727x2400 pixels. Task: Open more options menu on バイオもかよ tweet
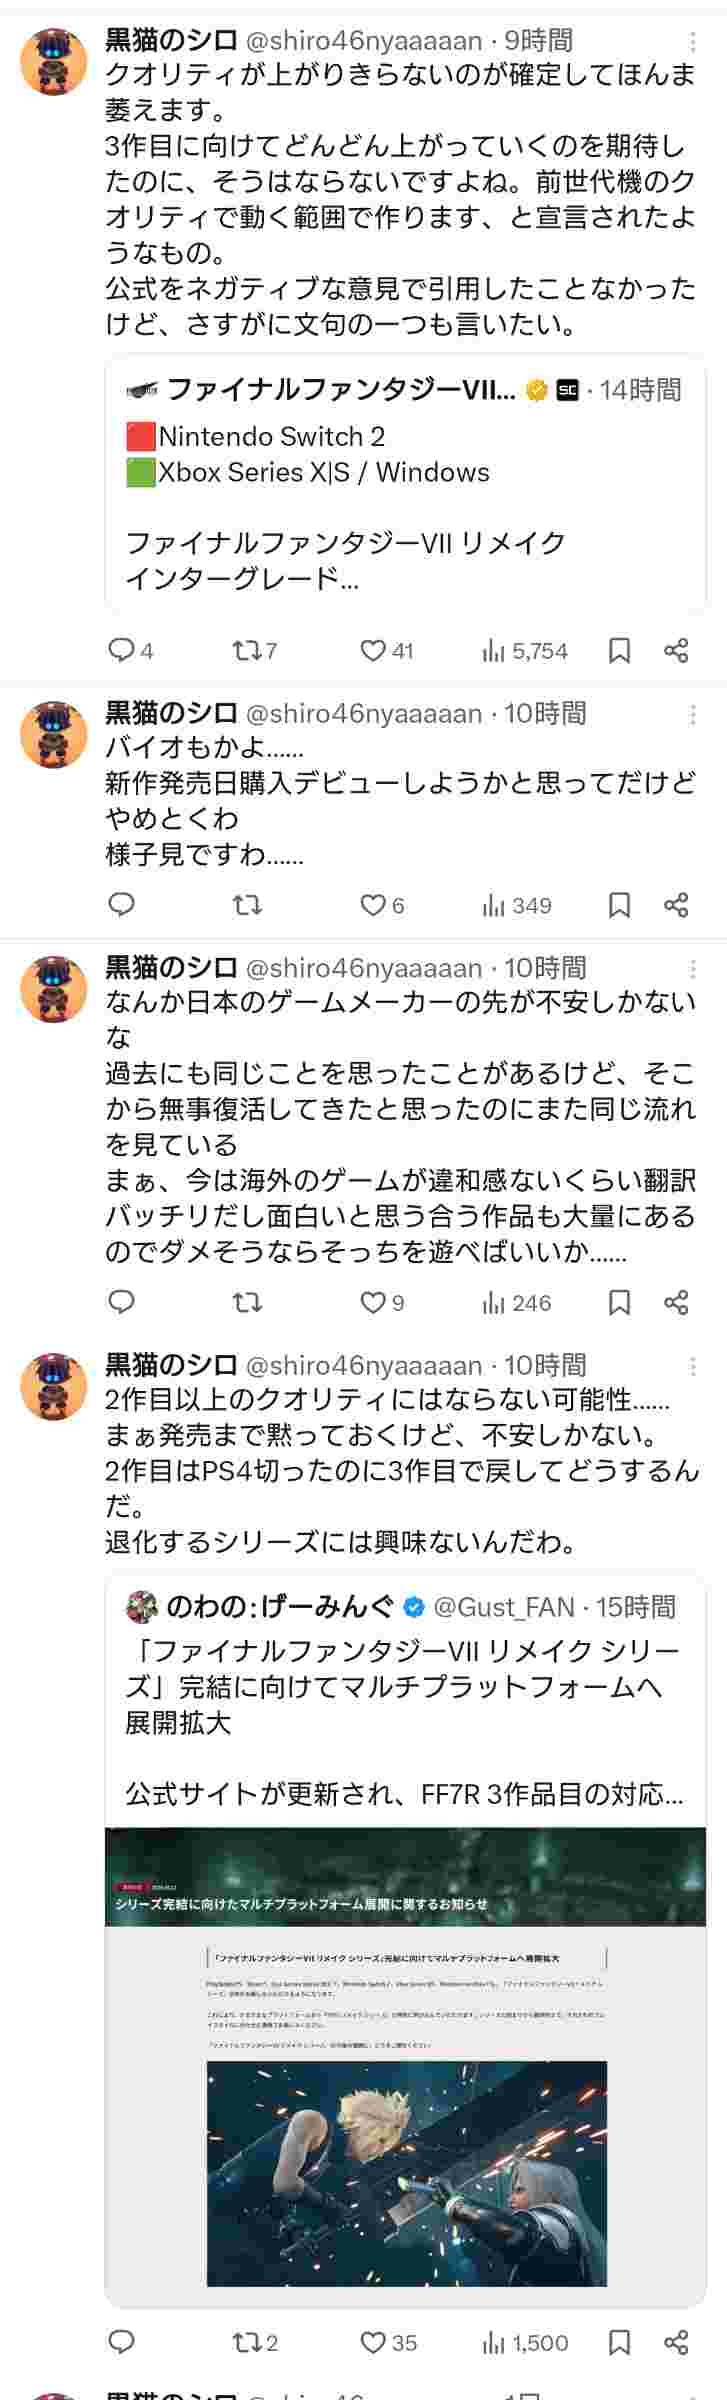[x=693, y=714]
